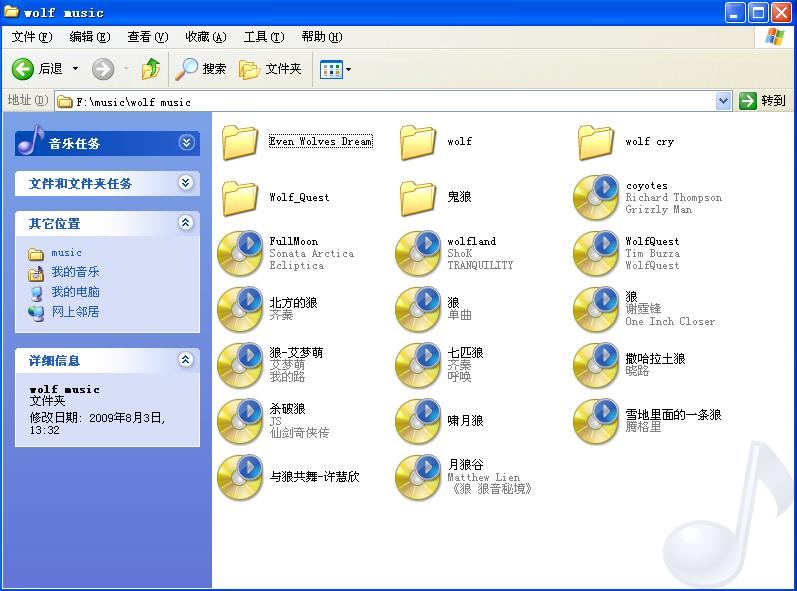The height and width of the screenshot is (591, 797).
Task: Click the 月狼谷 file name text
Action: click(x=466, y=464)
